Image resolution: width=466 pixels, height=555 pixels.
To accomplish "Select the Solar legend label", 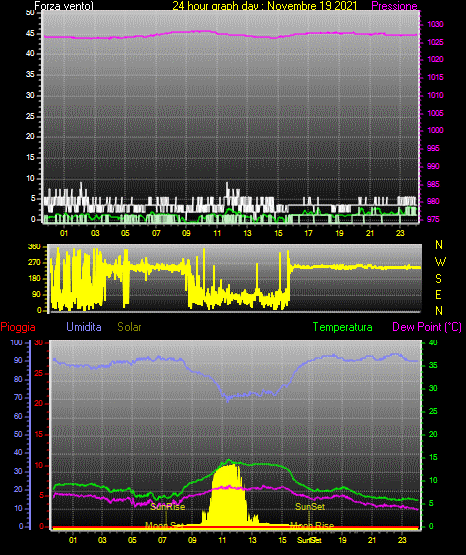I will (129, 327).
